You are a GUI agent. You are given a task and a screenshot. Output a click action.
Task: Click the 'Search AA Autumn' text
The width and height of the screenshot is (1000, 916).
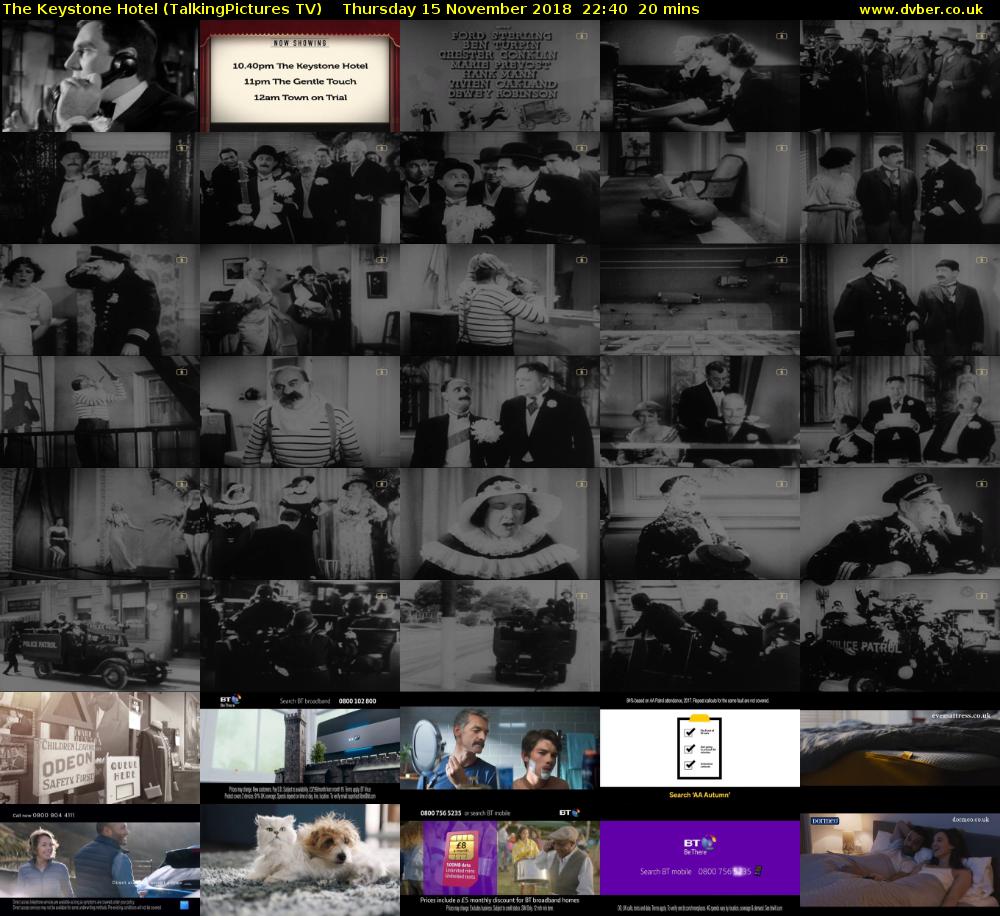(699, 795)
